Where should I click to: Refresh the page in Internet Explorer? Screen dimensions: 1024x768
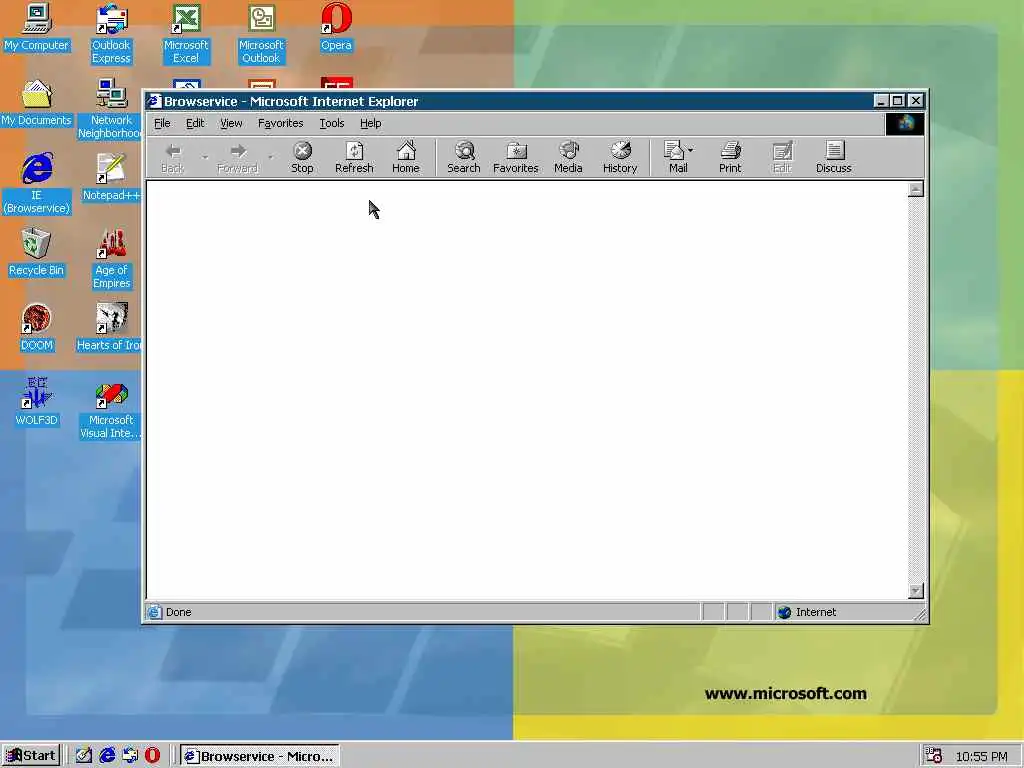354,157
